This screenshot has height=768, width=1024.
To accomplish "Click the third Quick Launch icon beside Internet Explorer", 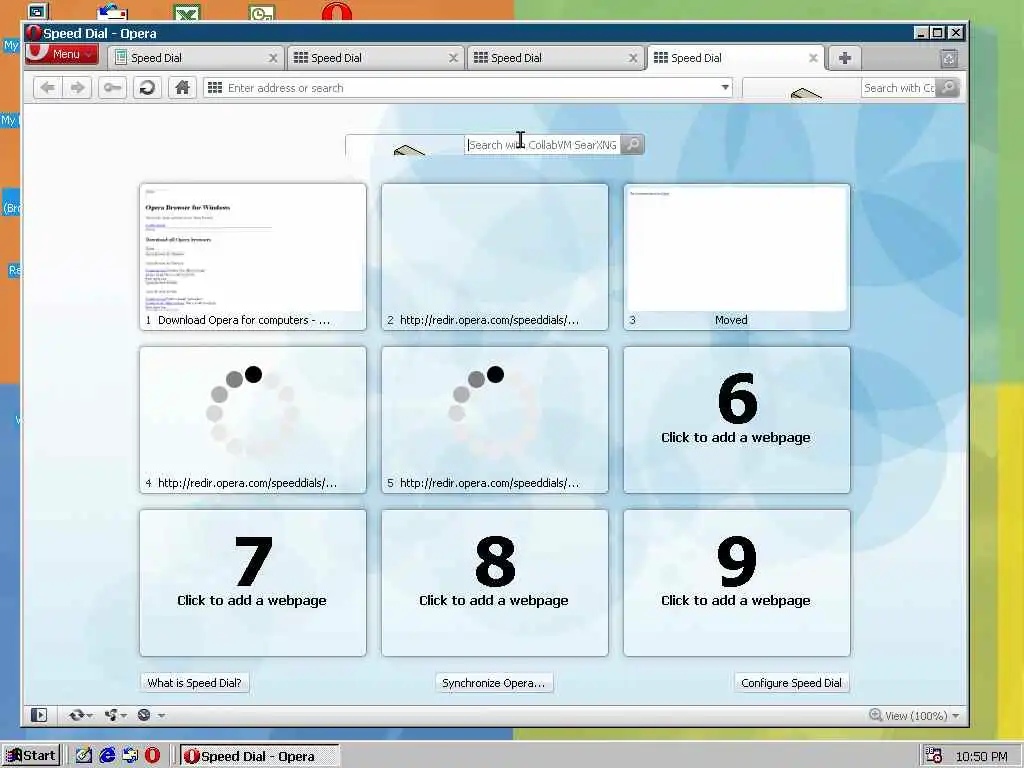I will point(130,756).
